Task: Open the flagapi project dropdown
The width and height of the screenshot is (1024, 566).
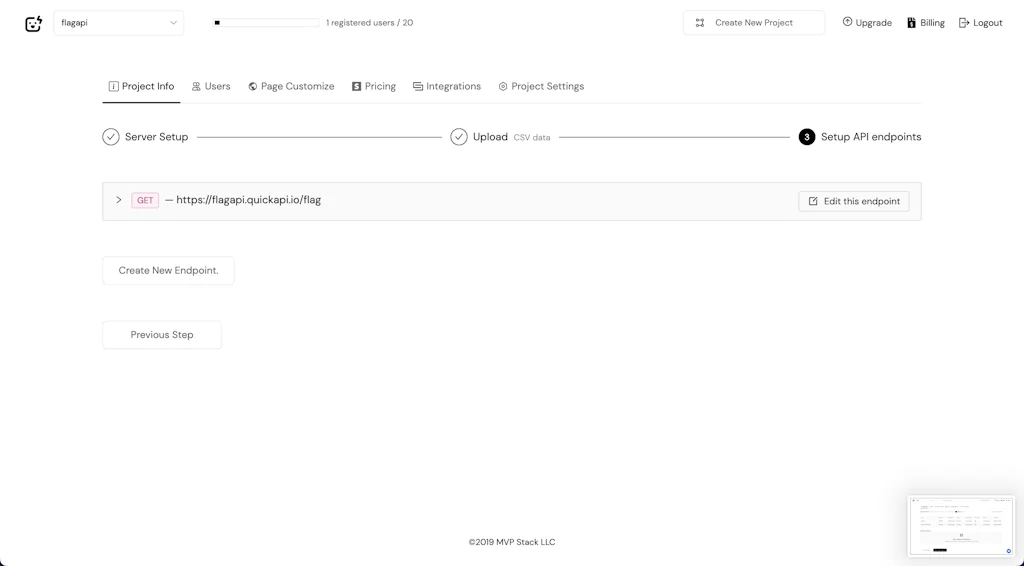Action: [x=119, y=23]
